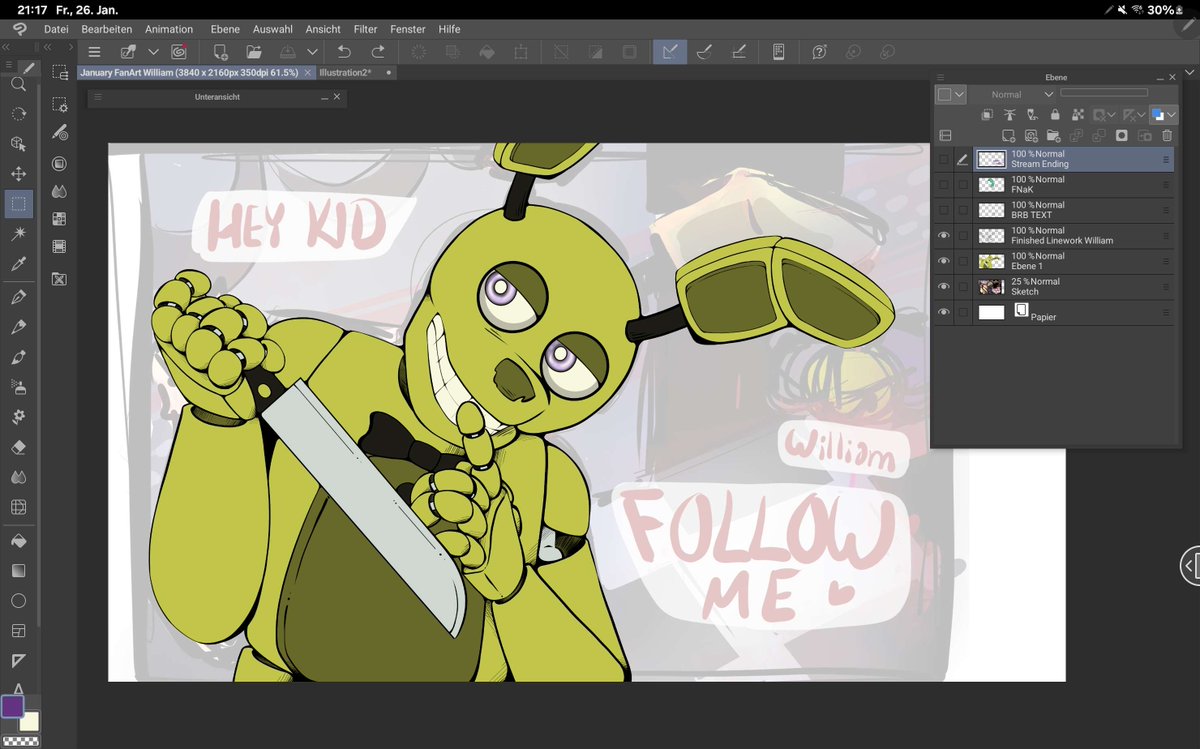
Task: Select the Eyedropper tool
Action: point(20,265)
